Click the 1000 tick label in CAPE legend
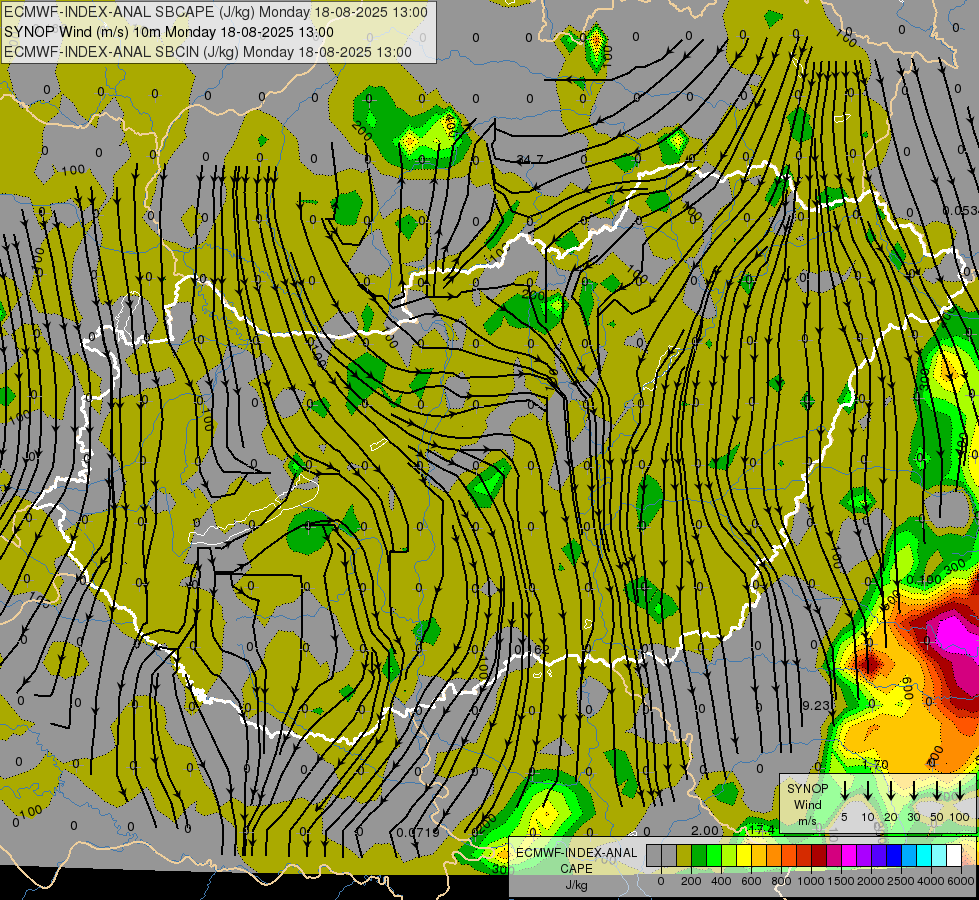Viewport: 979px width, 900px height. tap(811, 881)
